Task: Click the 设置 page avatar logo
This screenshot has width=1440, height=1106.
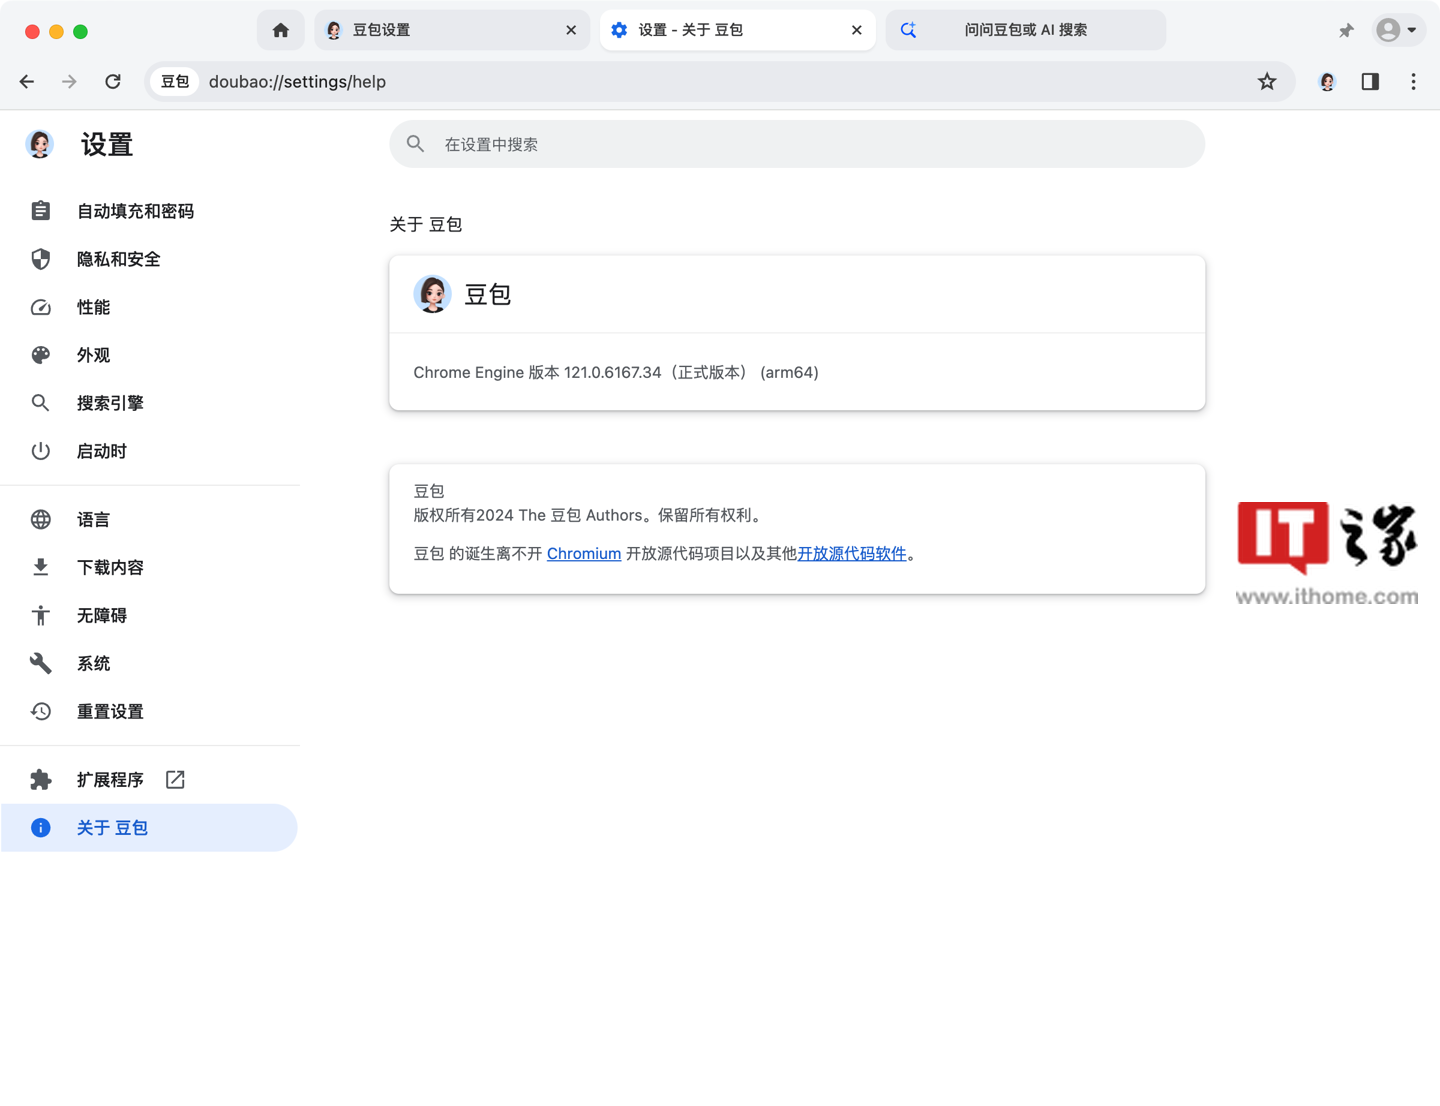Action: pos(40,145)
